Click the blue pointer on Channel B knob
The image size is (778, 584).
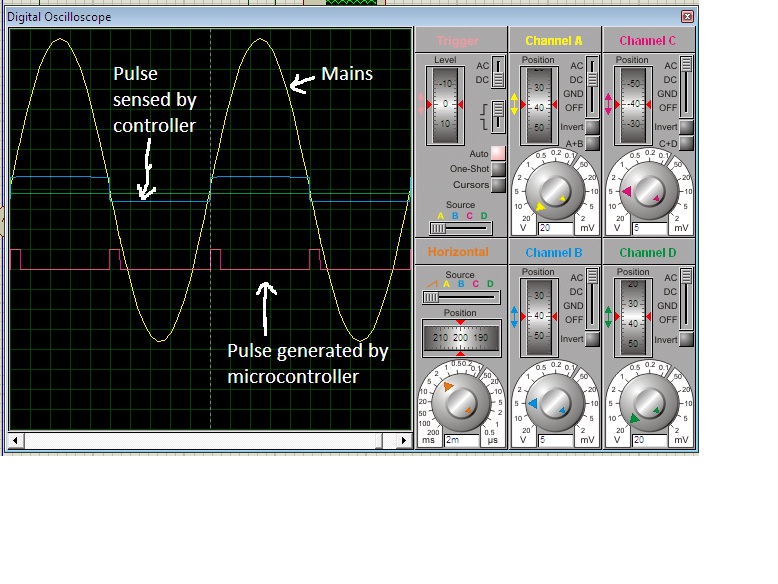[x=533, y=403]
